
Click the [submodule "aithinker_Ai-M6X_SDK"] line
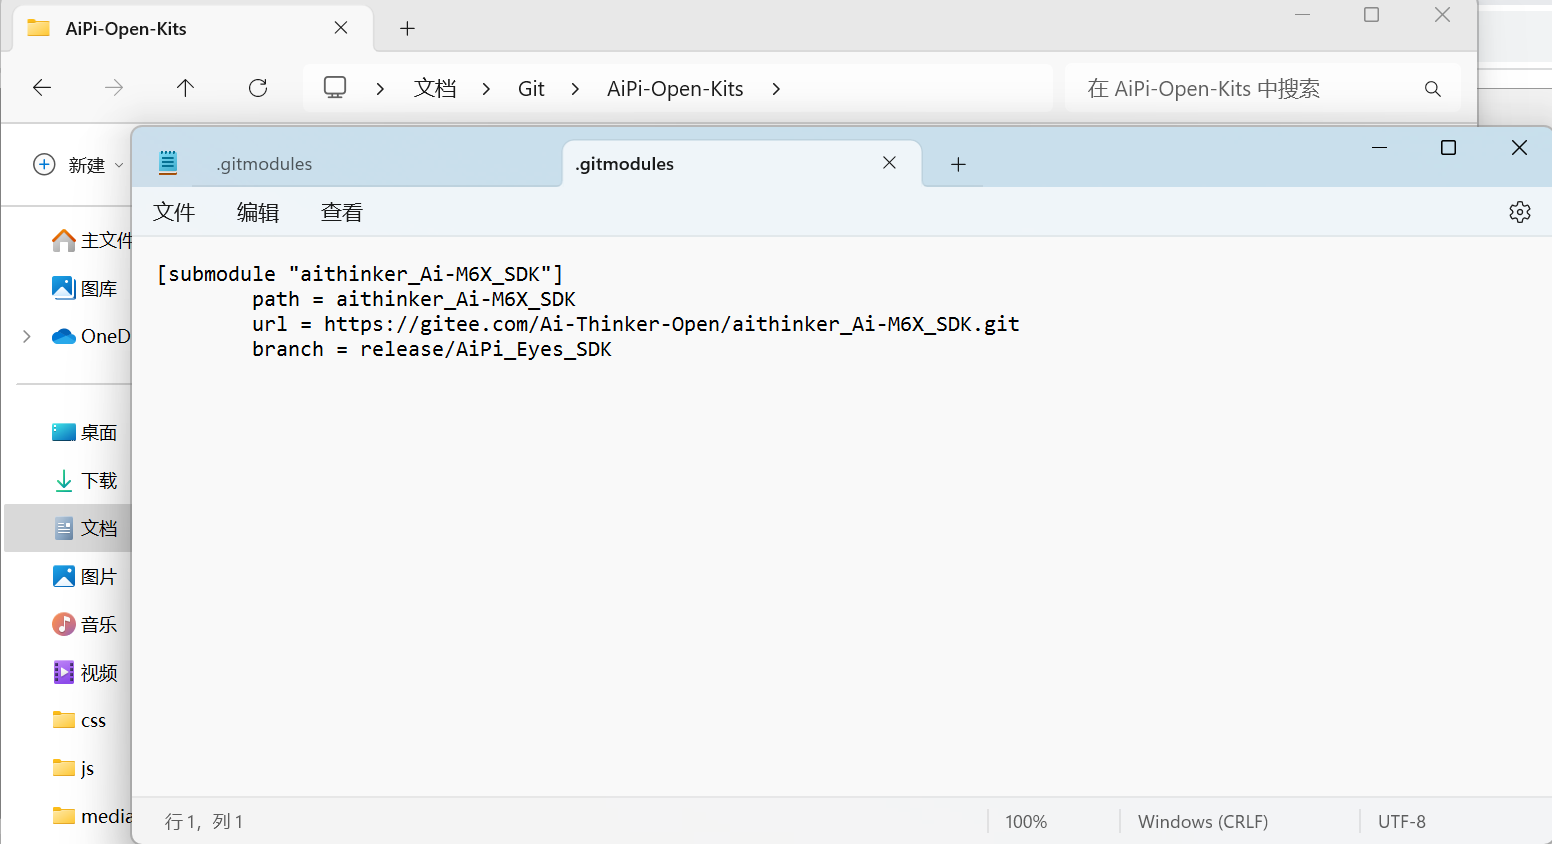(360, 274)
